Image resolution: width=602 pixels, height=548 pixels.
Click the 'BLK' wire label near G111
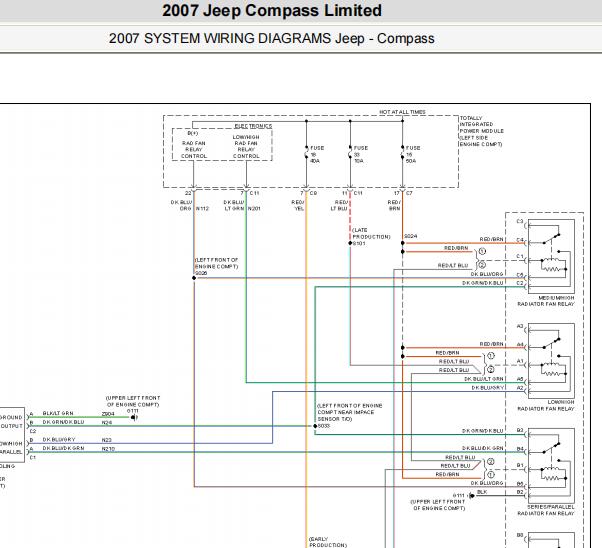coord(482,492)
